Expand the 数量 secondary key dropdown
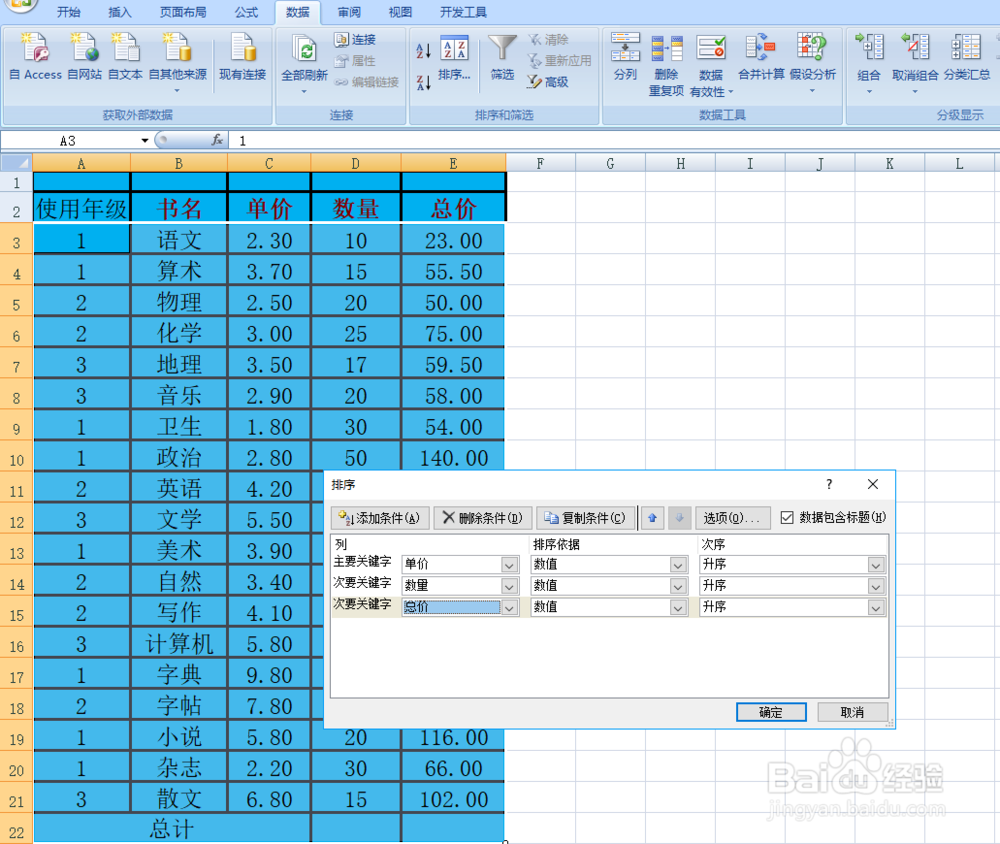1000x844 pixels. [x=509, y=586]
